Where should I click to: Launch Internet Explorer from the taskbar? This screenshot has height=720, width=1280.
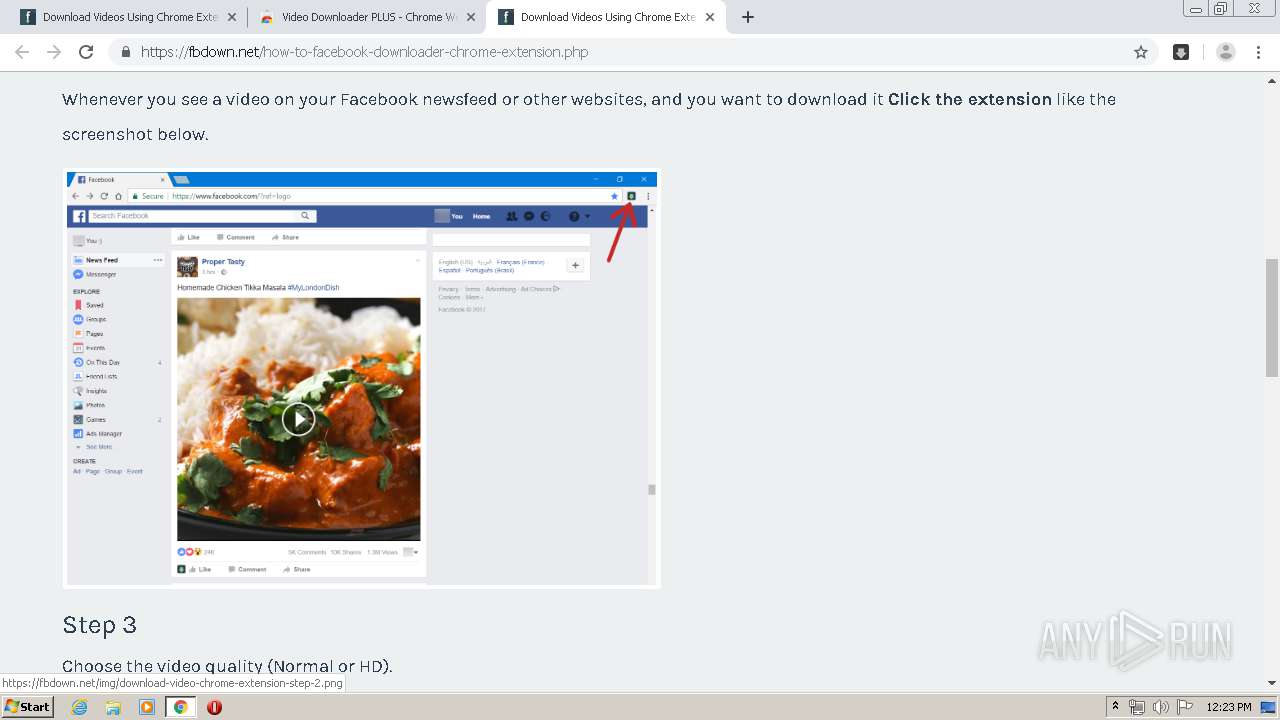coord(79,707)
